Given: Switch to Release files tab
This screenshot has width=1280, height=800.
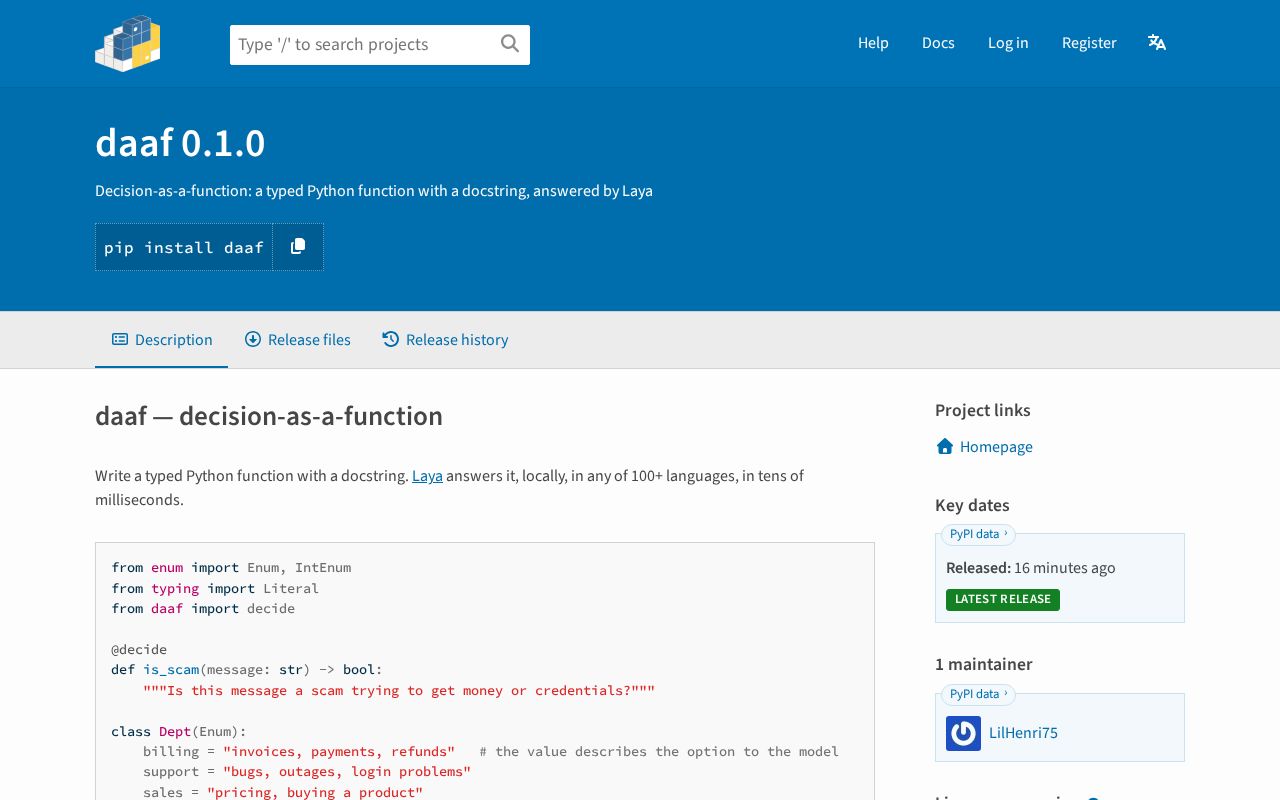Looking at the screenshot, I should coord(297,340).
